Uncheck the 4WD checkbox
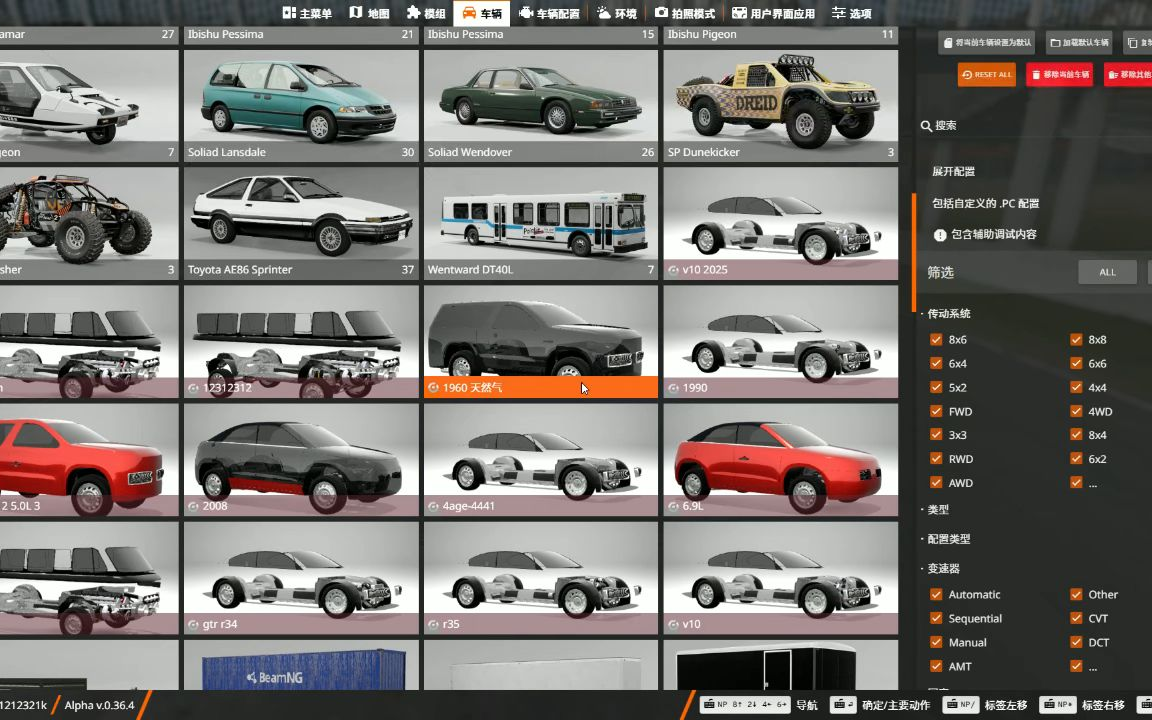1152x720 pixels. (x=1076, y=411)
